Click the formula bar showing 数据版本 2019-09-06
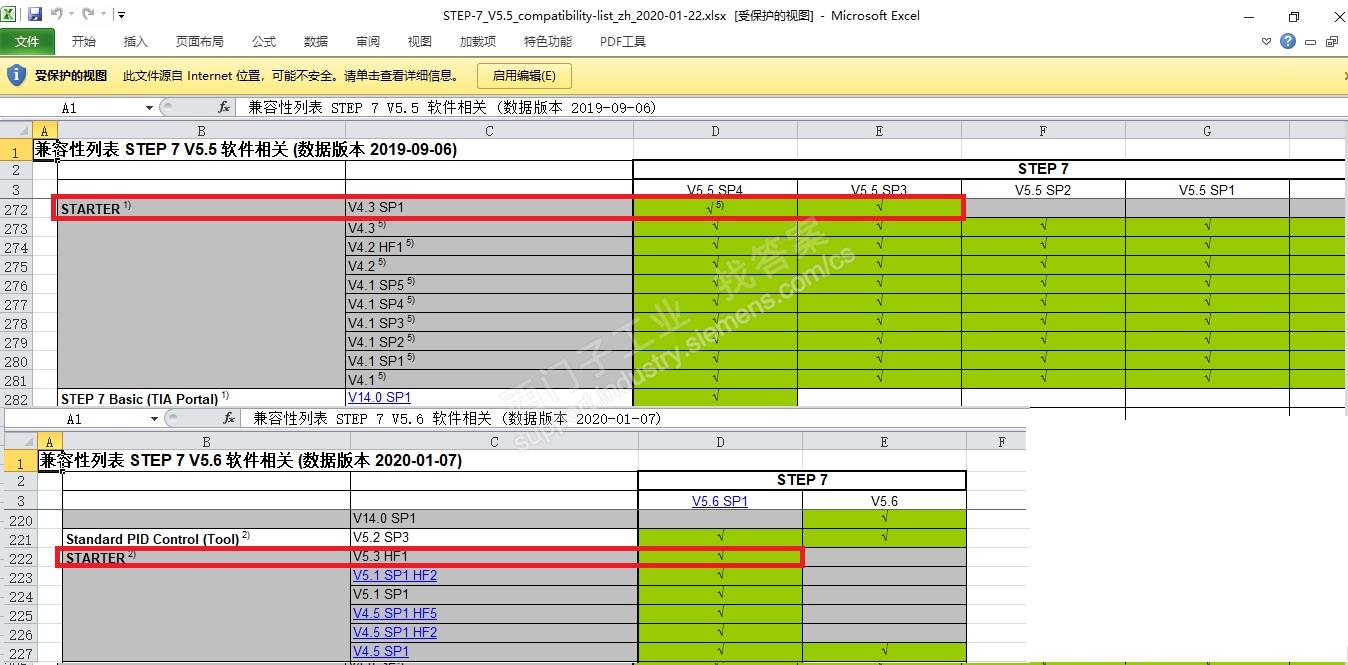Screen dimensions: 1348x665 pos(790,107)
